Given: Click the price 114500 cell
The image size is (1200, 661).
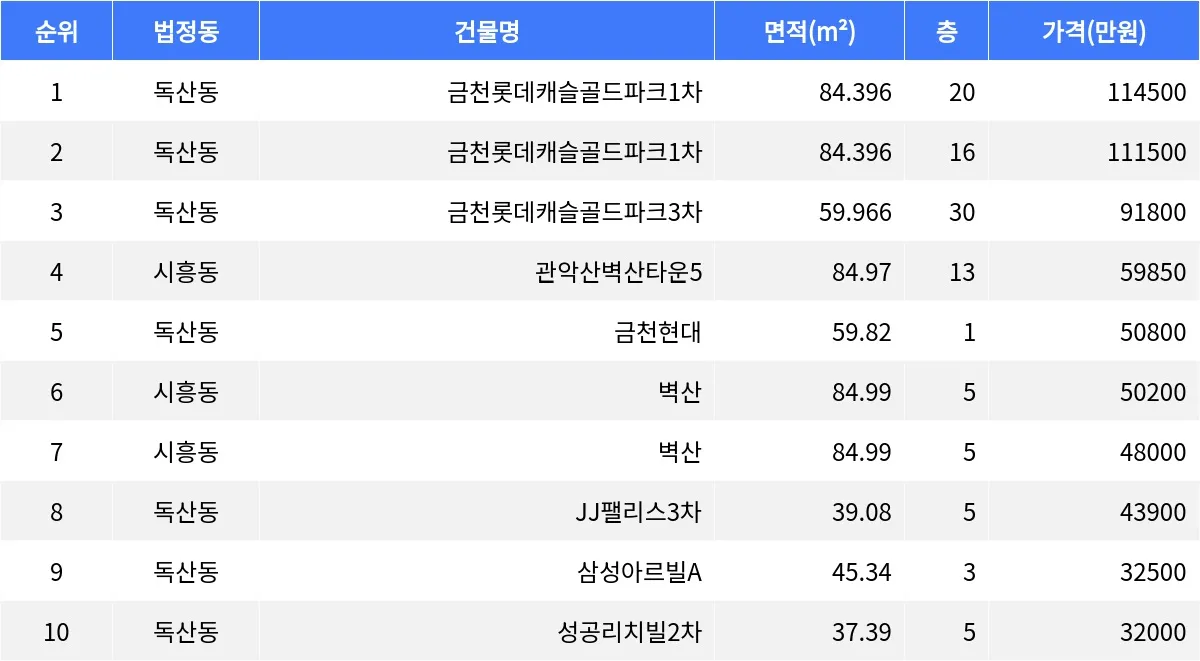Looking at the screenshot, I should pos(1147,93).
